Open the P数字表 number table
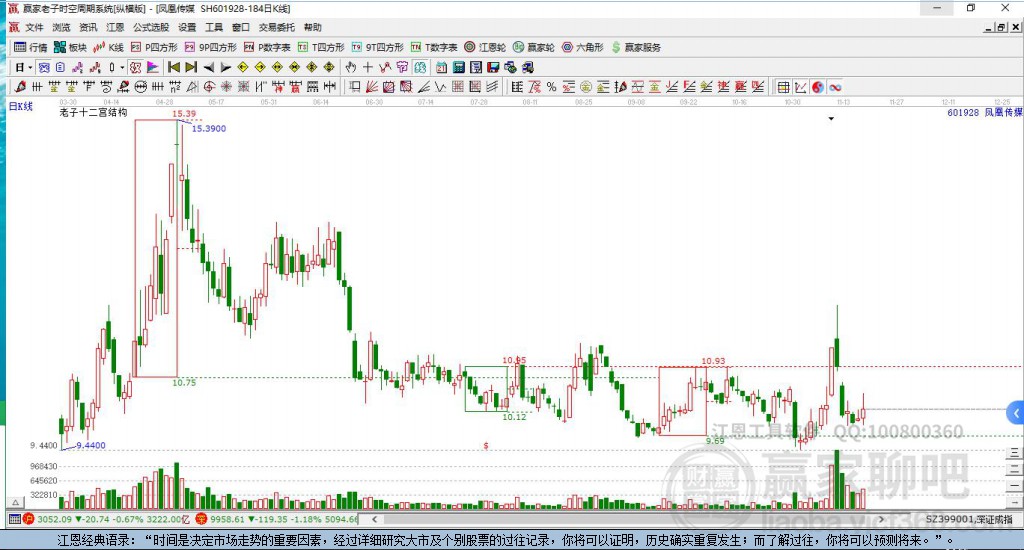1024x550 pixels. pyautogui.click(x=267, y=47)
